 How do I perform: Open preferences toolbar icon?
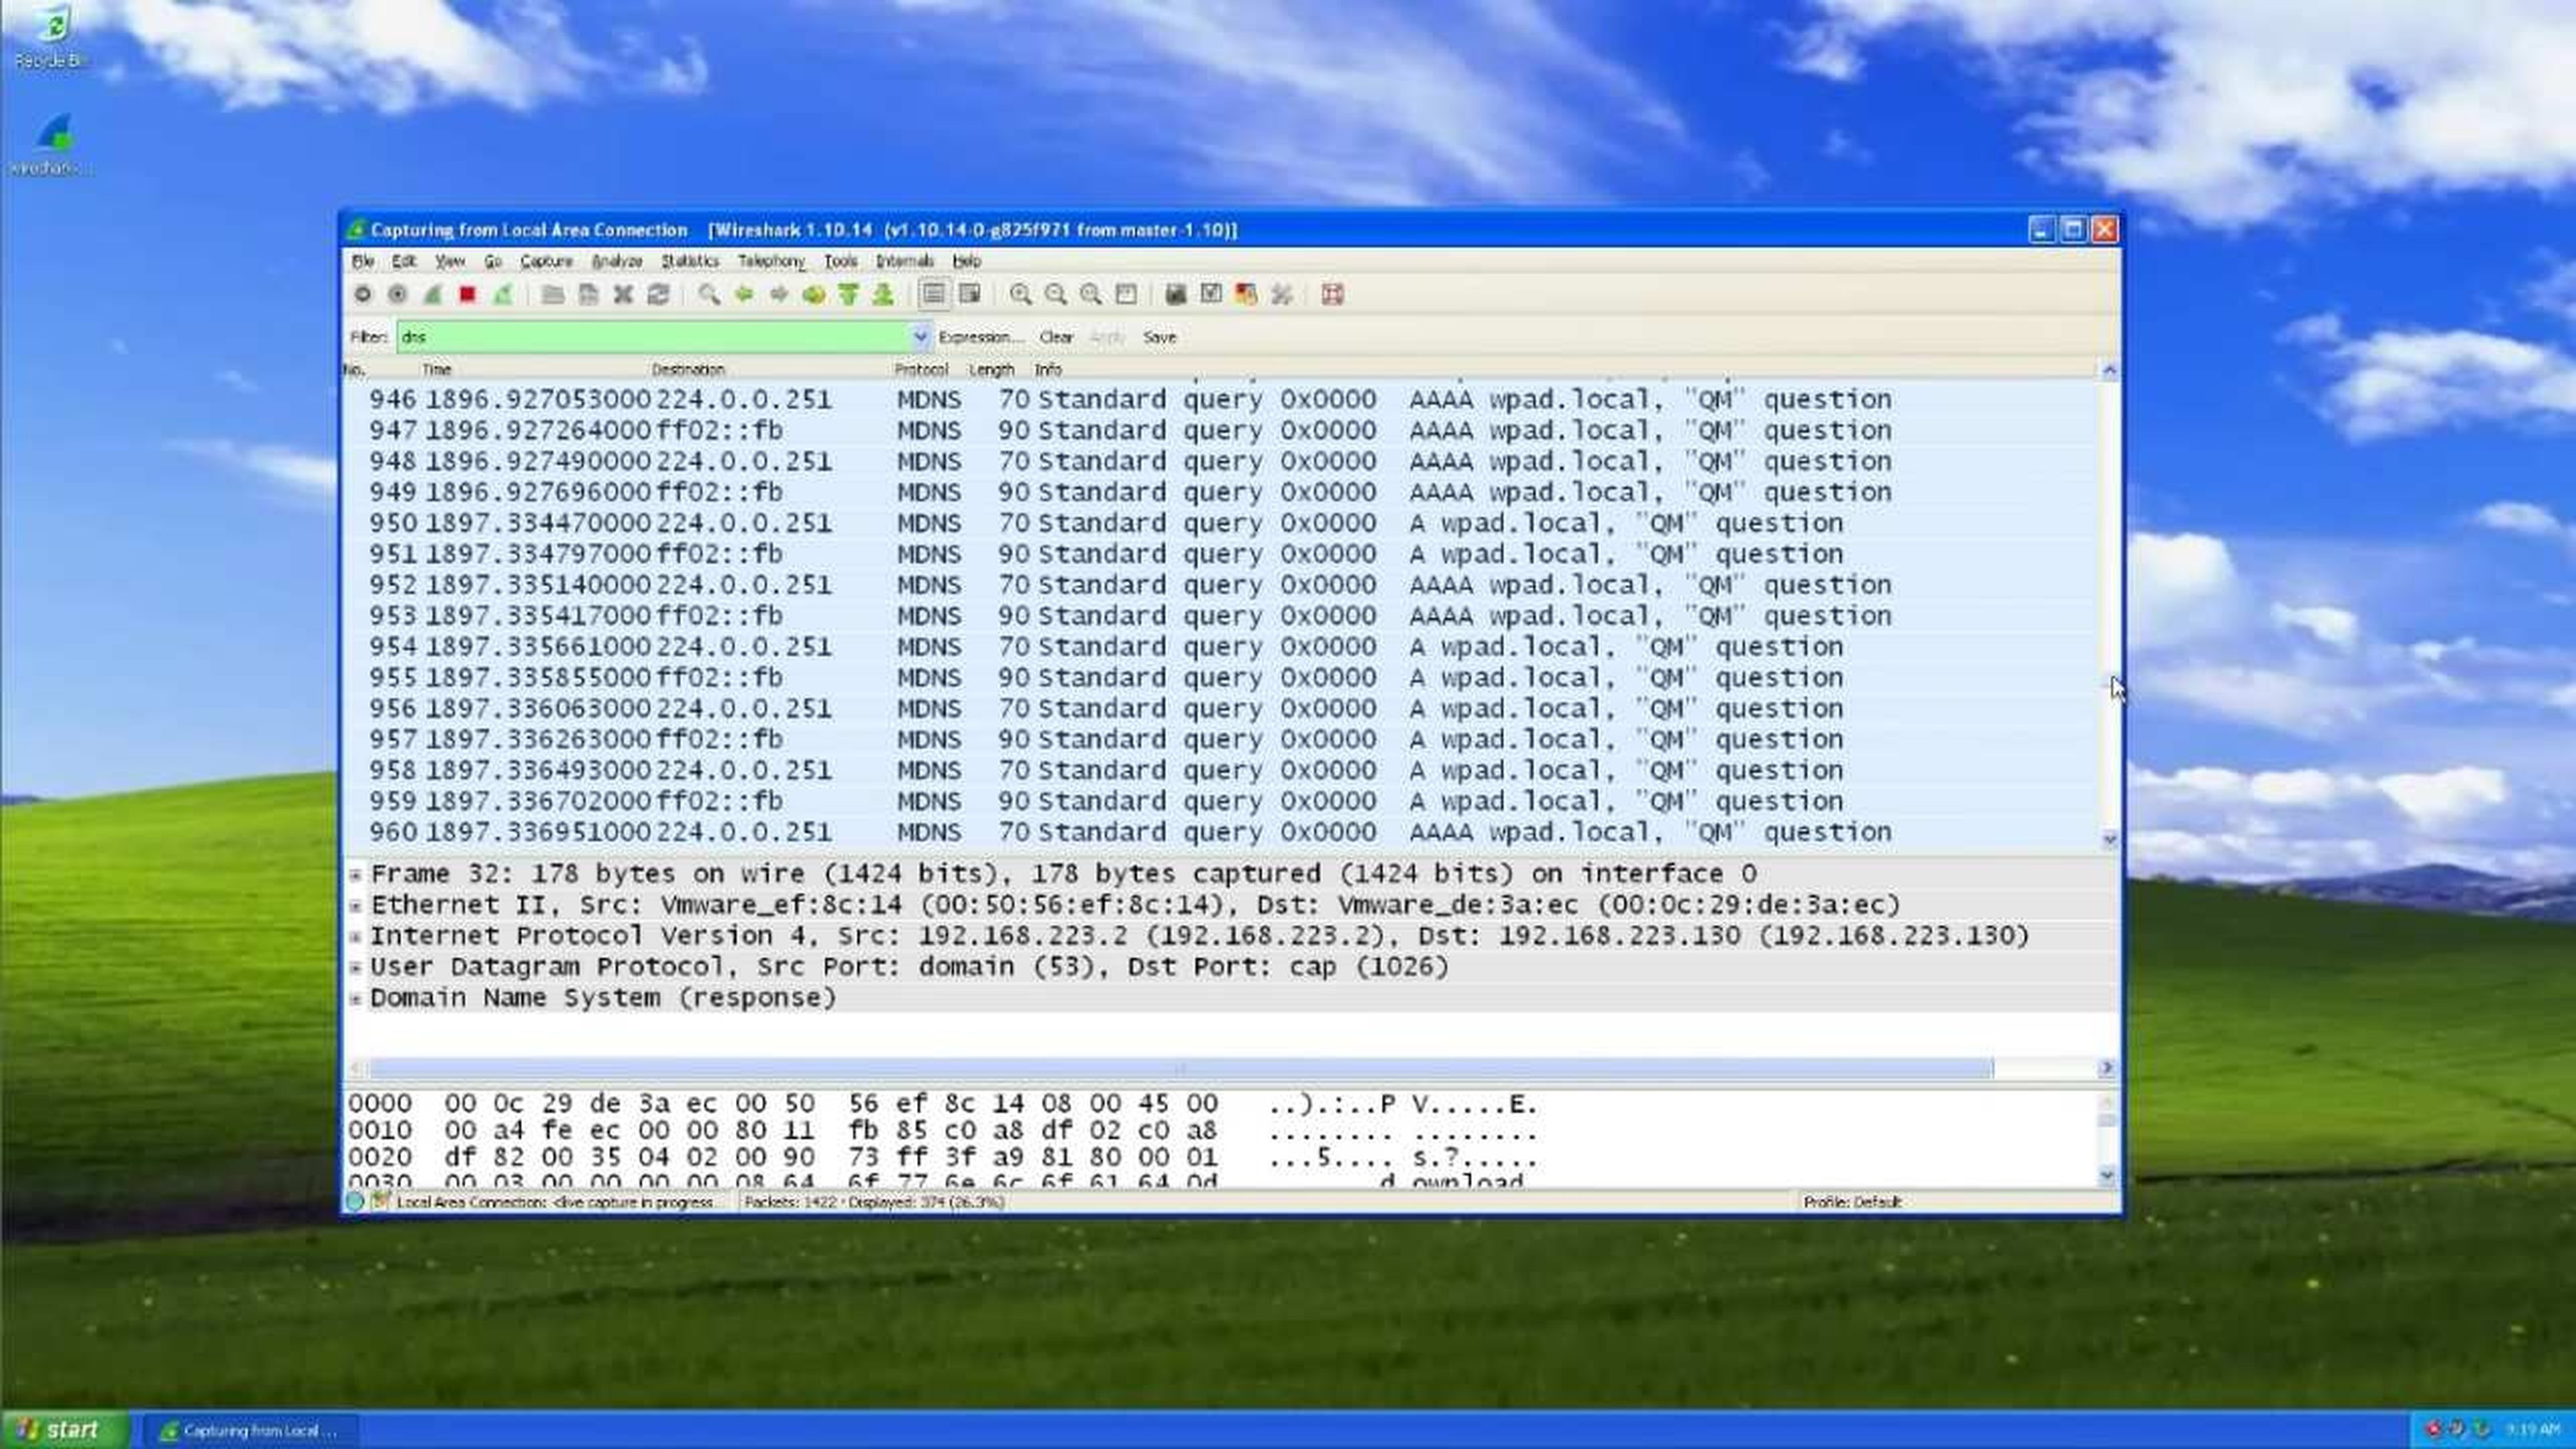click(x=1282, y=294)
